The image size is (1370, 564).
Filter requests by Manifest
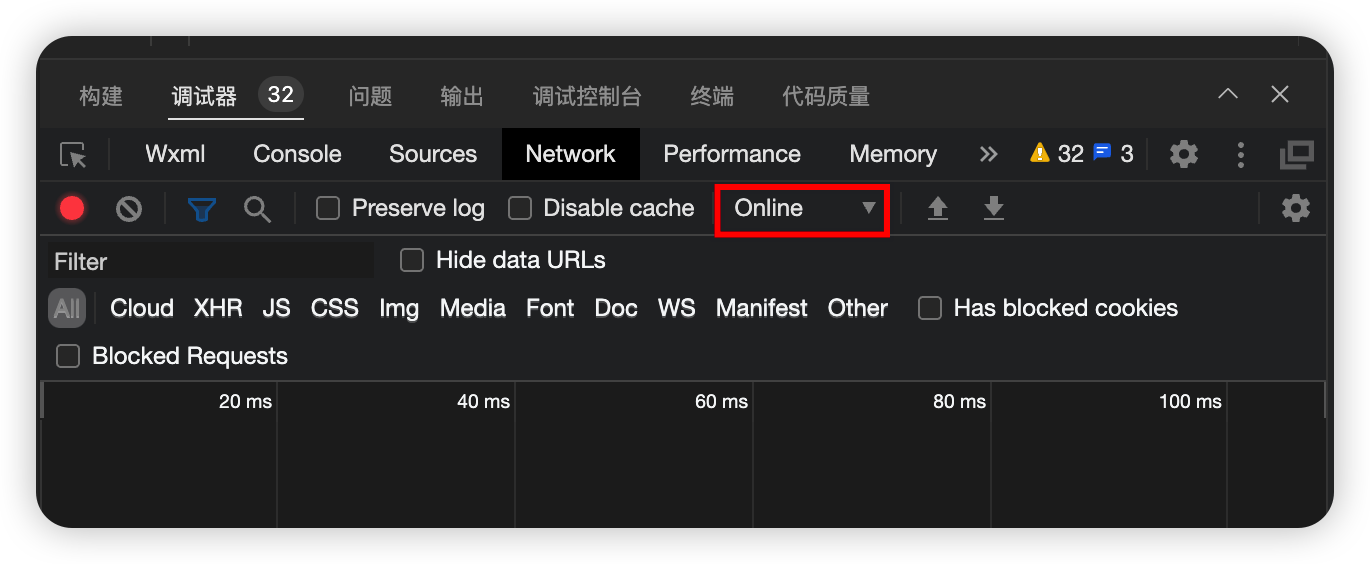pyautogui.click(x=761, y=308)
